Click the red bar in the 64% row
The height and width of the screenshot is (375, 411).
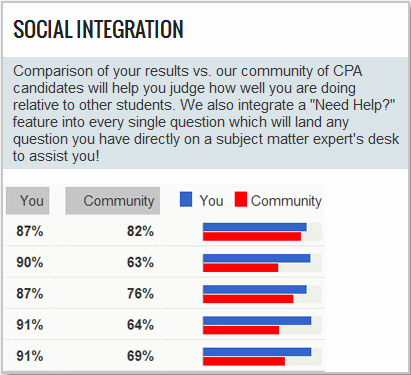click(x=241, y=330)
